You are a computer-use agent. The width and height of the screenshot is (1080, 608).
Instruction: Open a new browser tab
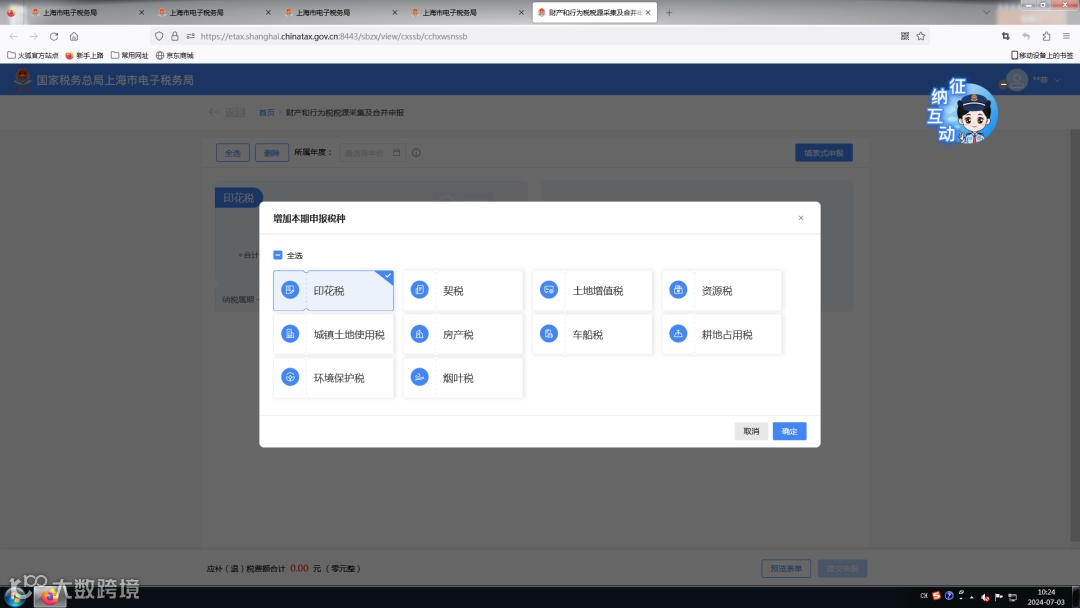(x=669, y=12)
